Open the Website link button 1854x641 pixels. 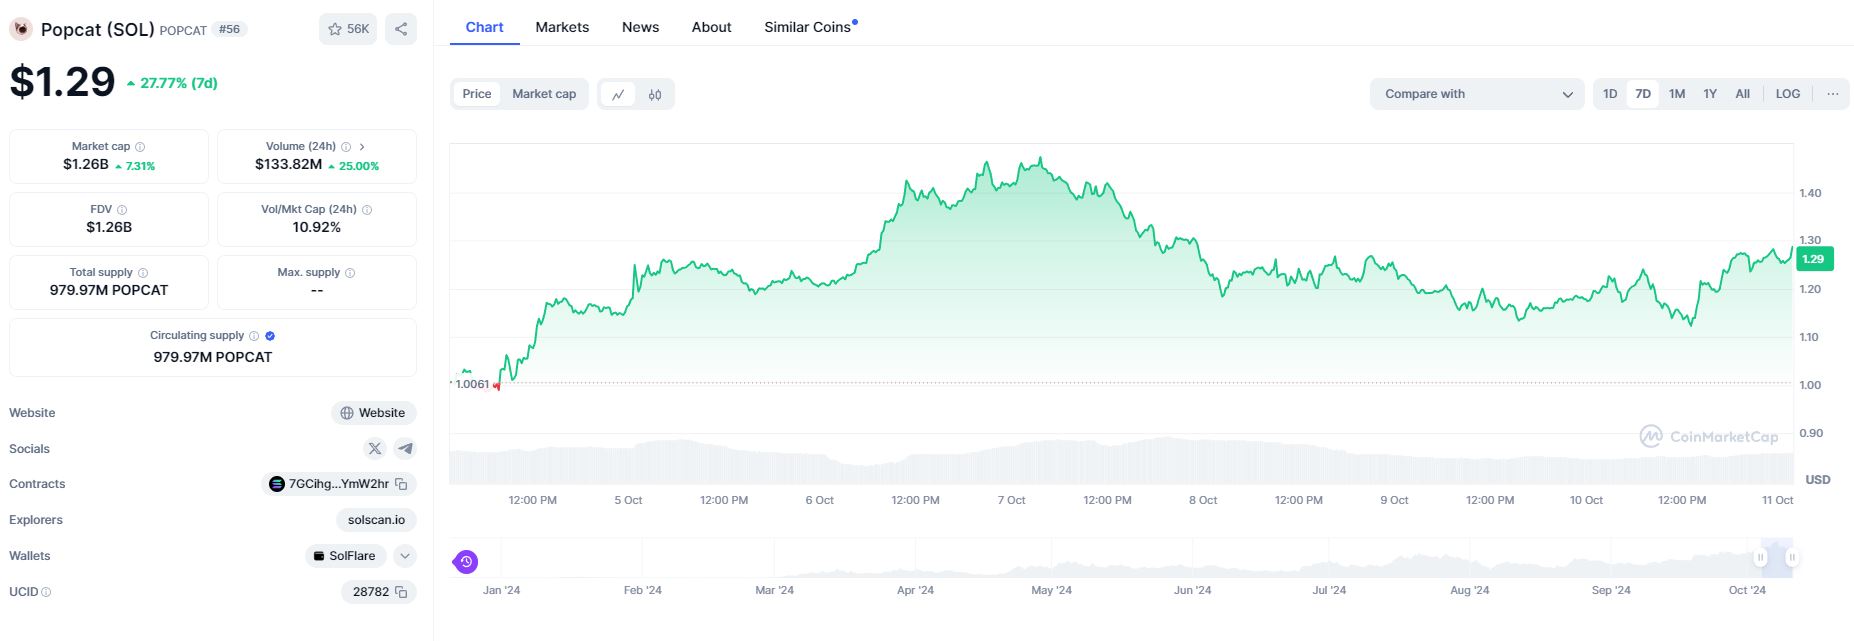[374, 413]
